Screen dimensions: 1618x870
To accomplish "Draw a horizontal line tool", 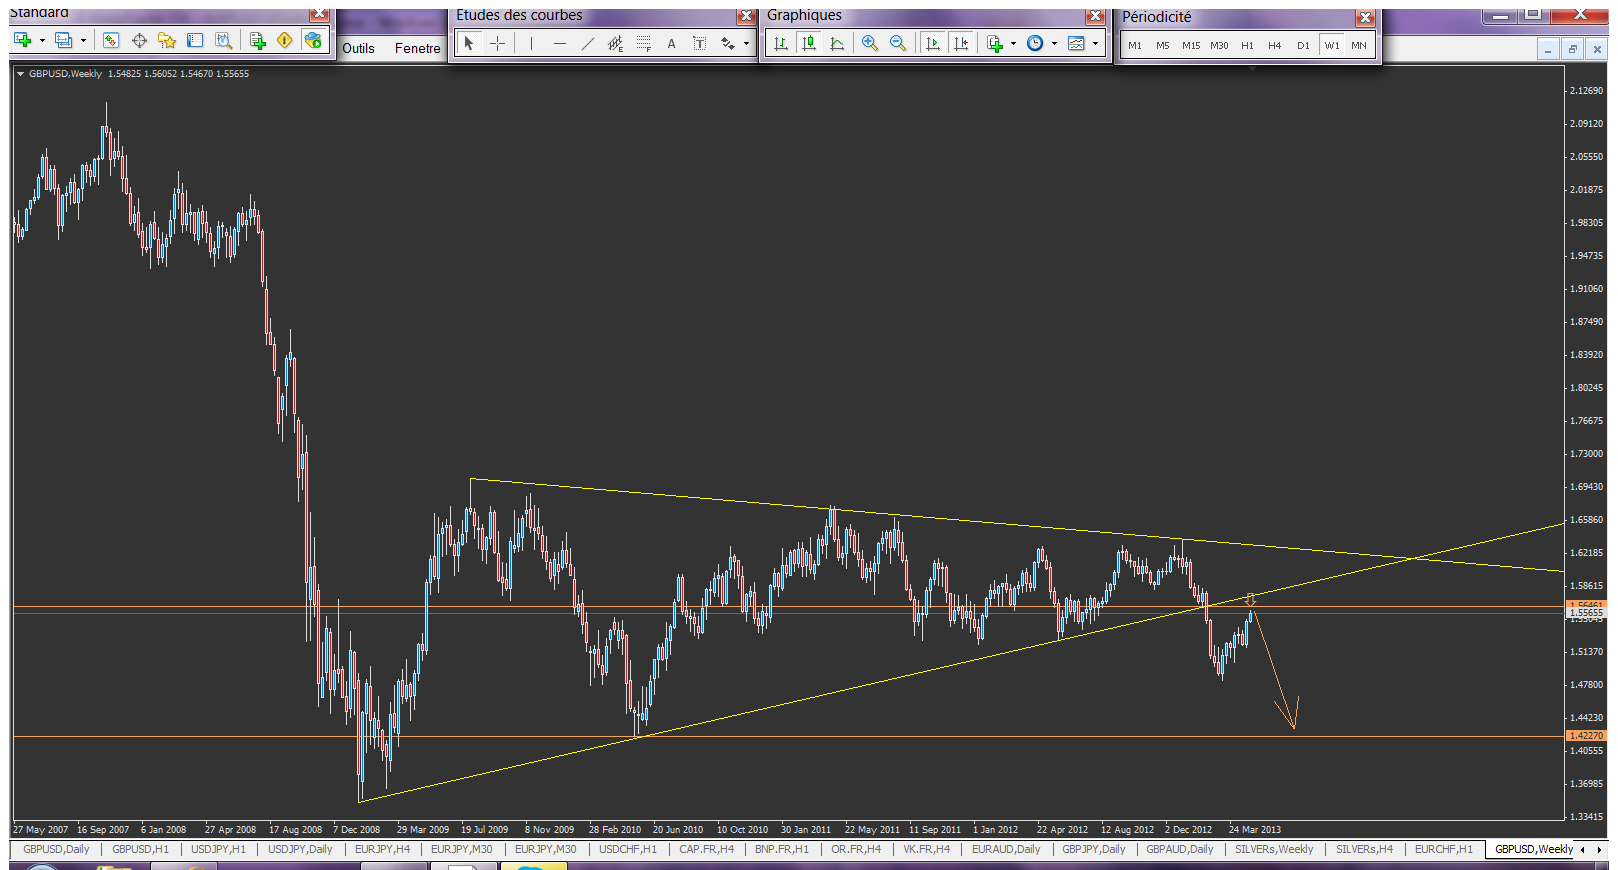I will 559,43.
